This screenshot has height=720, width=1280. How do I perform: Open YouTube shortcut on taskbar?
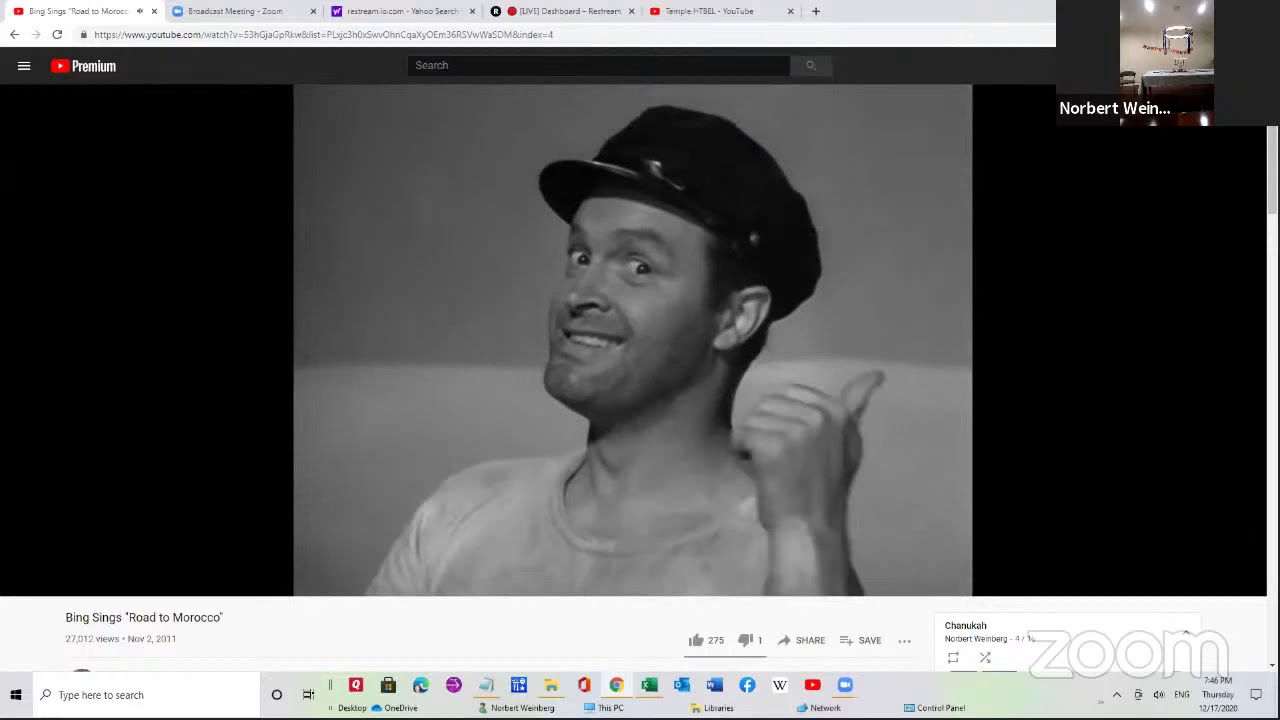pos(812,685)
